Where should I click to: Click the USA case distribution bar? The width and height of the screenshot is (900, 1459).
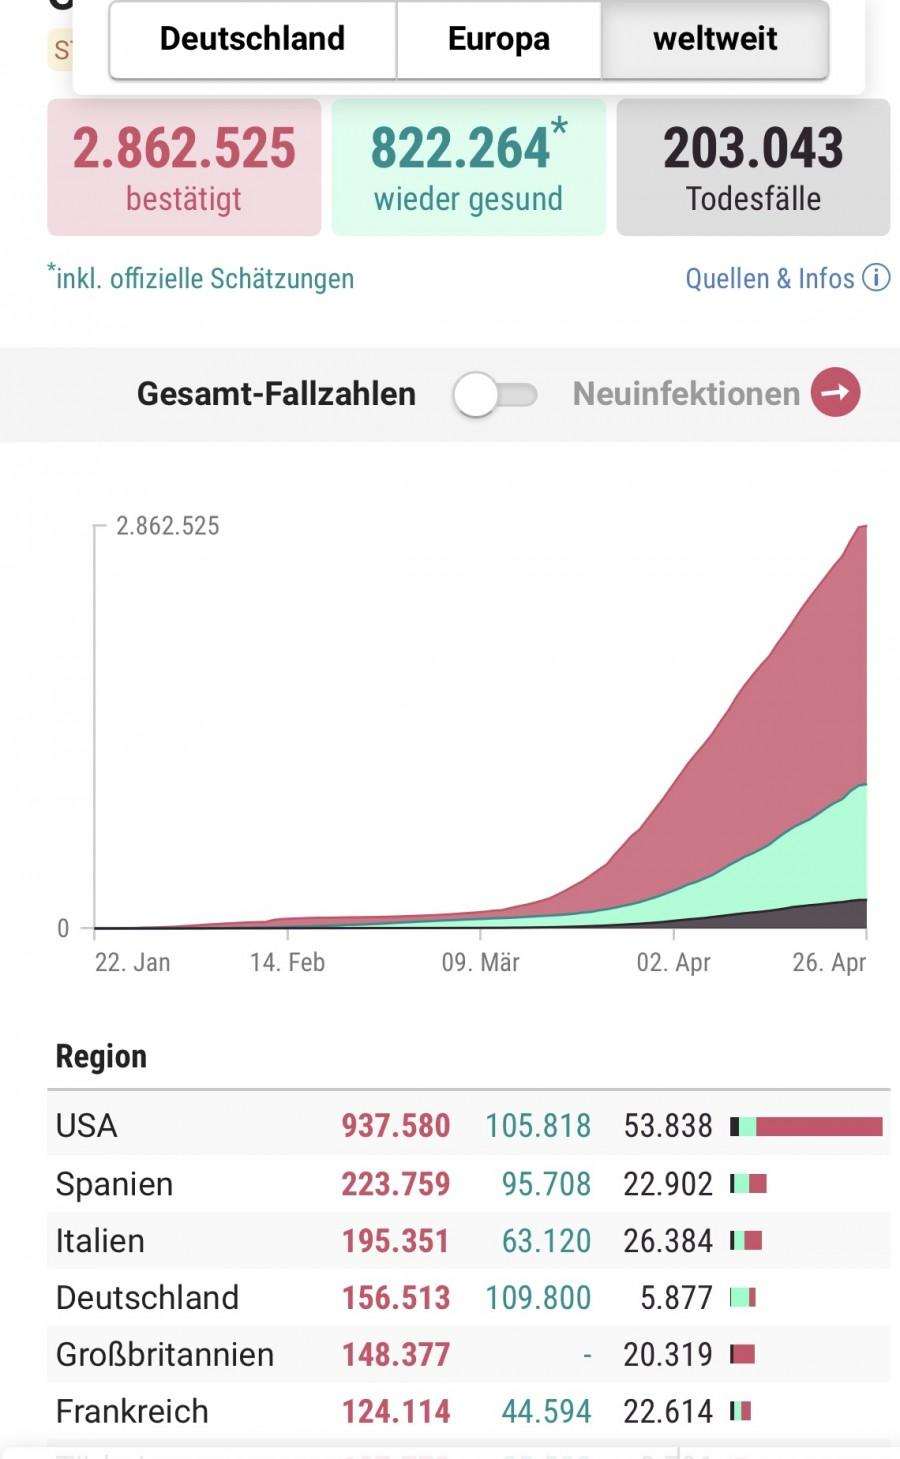click(807, 1127)
